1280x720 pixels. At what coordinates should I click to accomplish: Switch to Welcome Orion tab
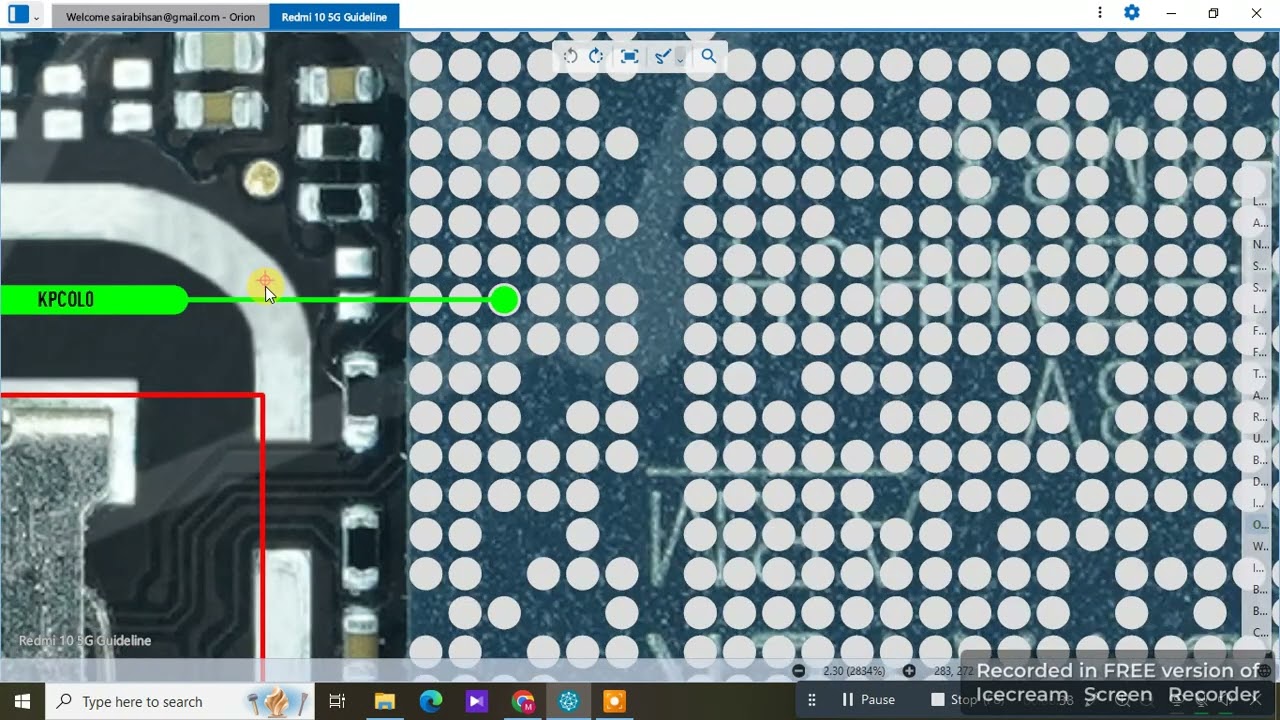pos(160,17)
